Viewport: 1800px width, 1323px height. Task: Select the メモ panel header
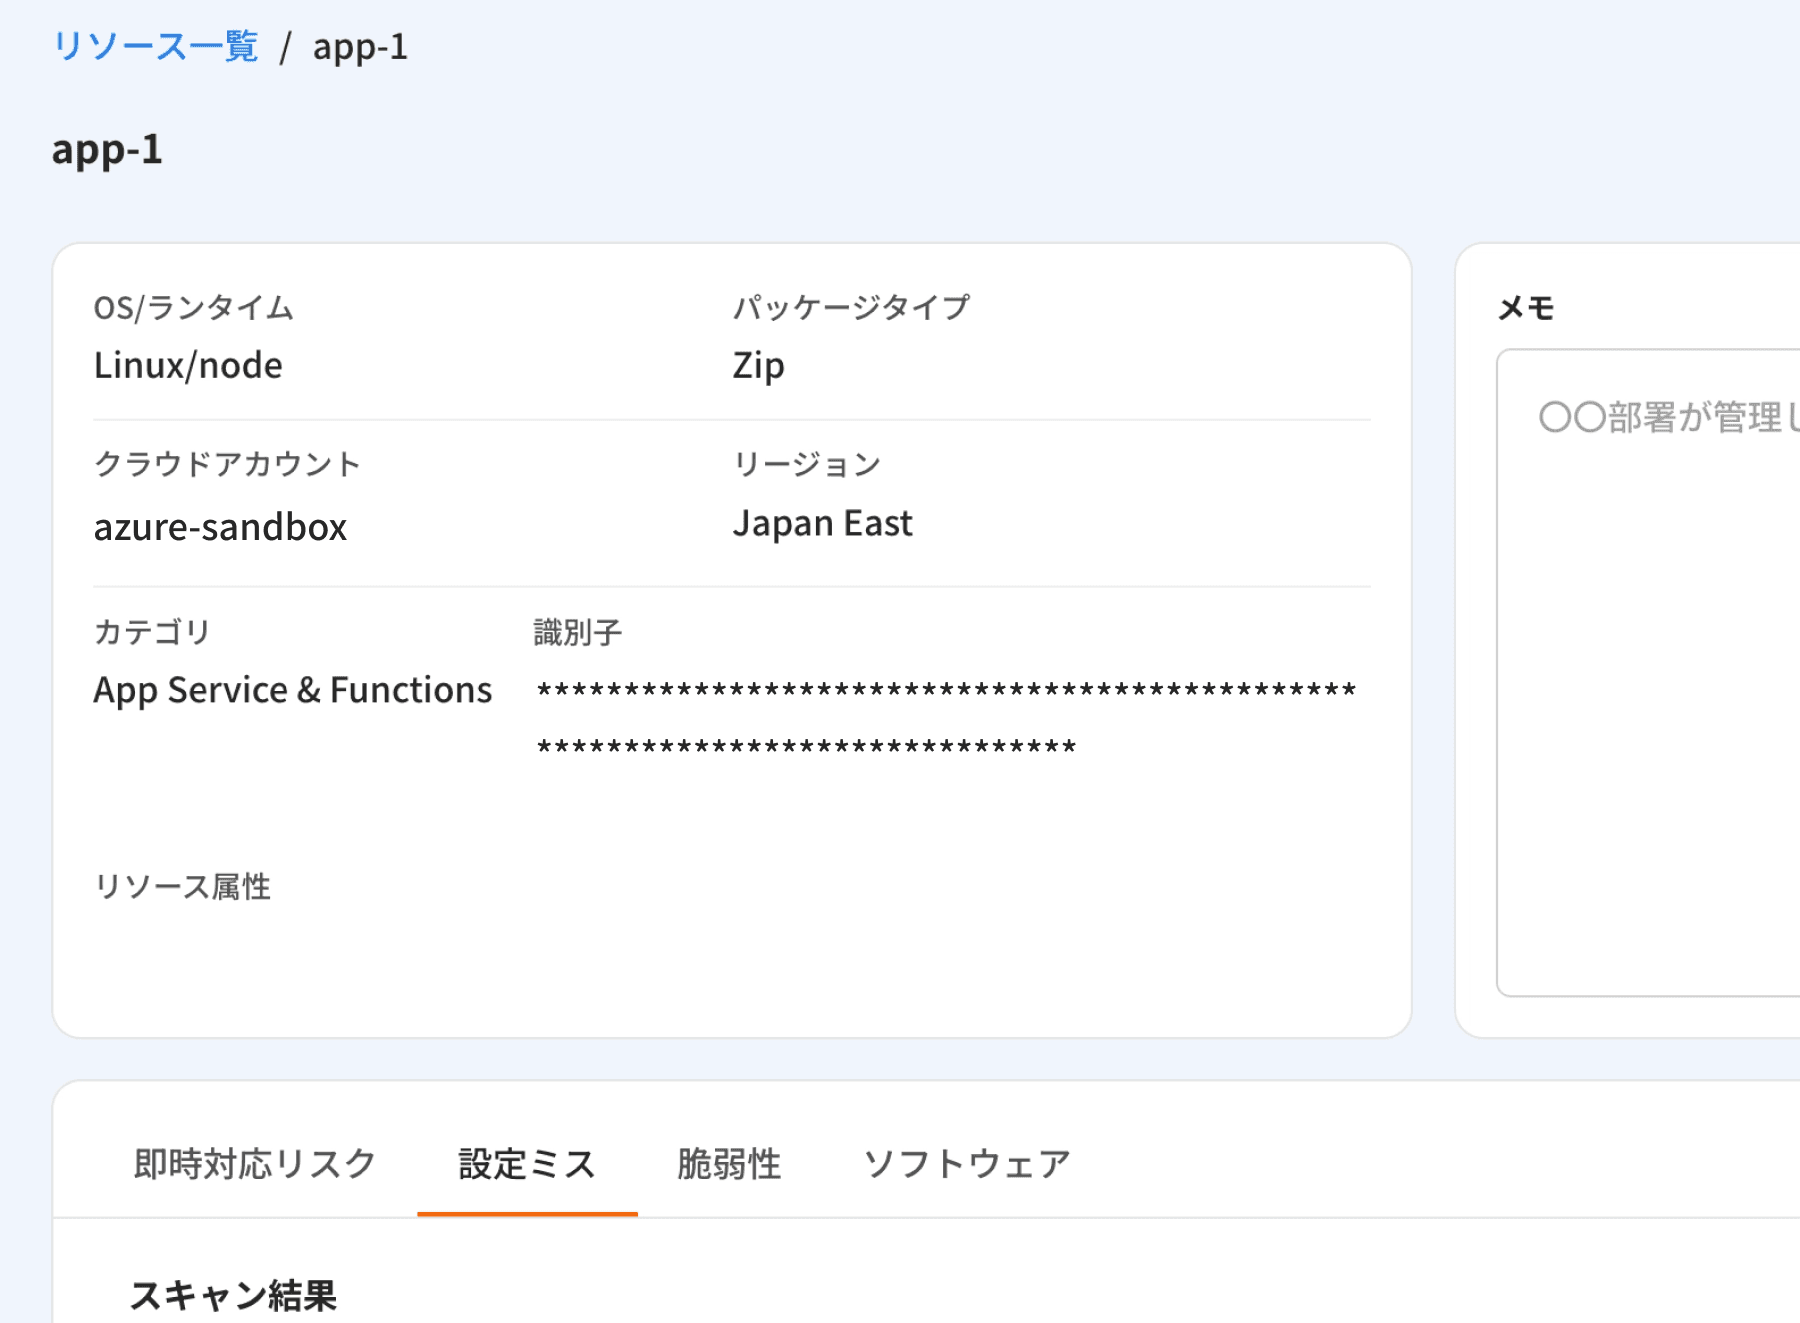click(1522, 308)
